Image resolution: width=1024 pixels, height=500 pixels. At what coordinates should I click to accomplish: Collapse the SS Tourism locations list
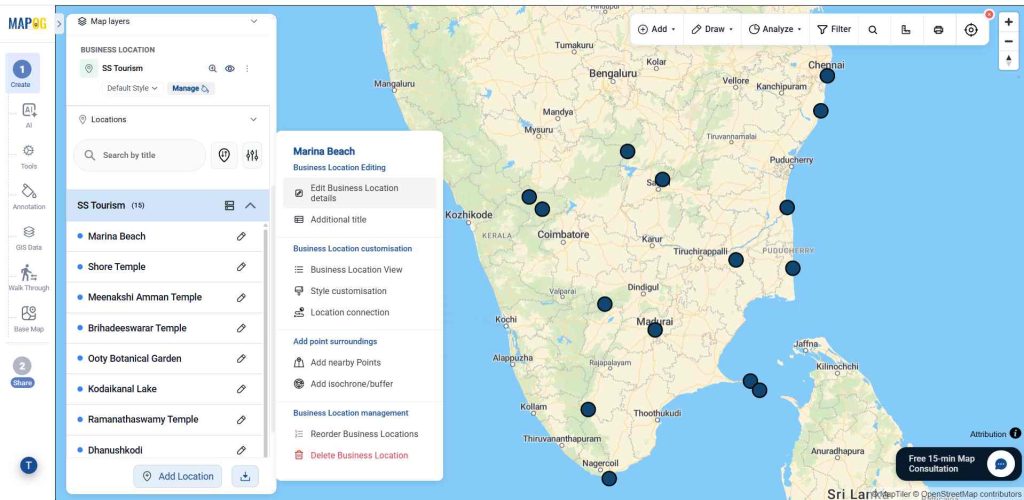pyautogui.click(x=250, y=206)
